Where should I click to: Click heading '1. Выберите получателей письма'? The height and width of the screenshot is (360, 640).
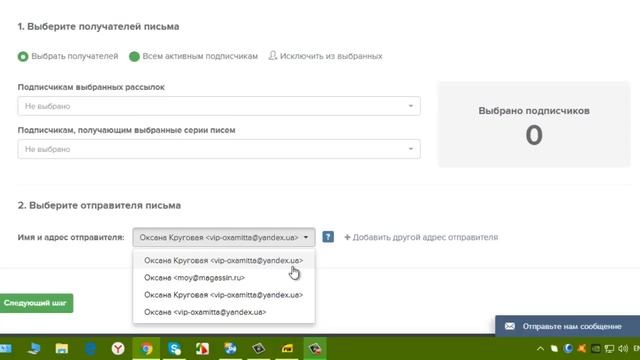pyautogui.click(x=98, y=27)
